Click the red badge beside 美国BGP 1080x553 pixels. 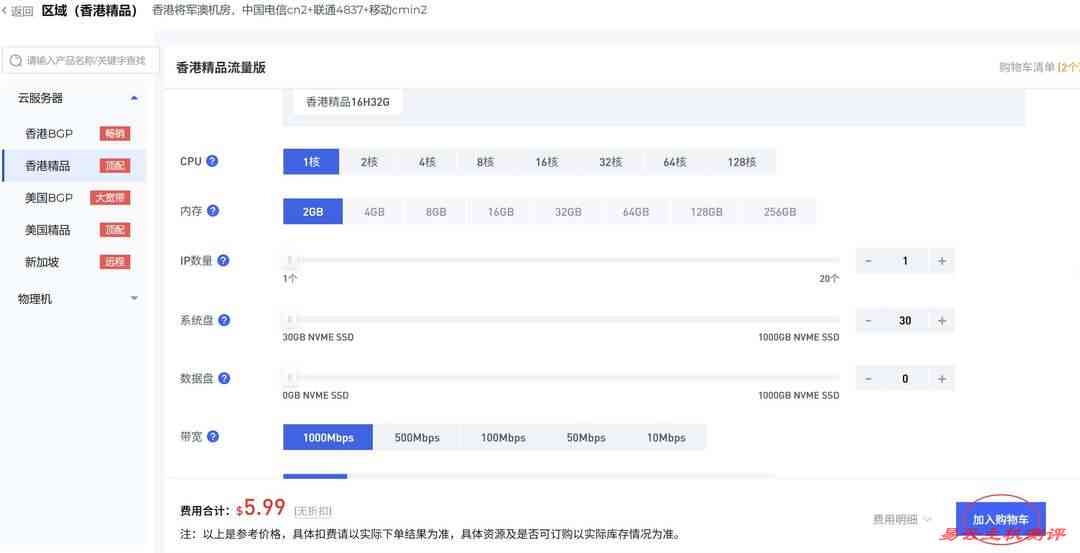tap(110, 198)
